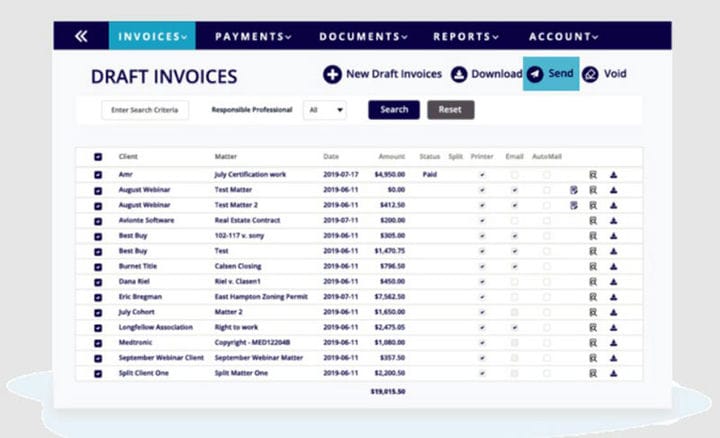Toggle Printer checkbox for Amr row
Screen dimensions: 720x438
click(x=482, y=175)
